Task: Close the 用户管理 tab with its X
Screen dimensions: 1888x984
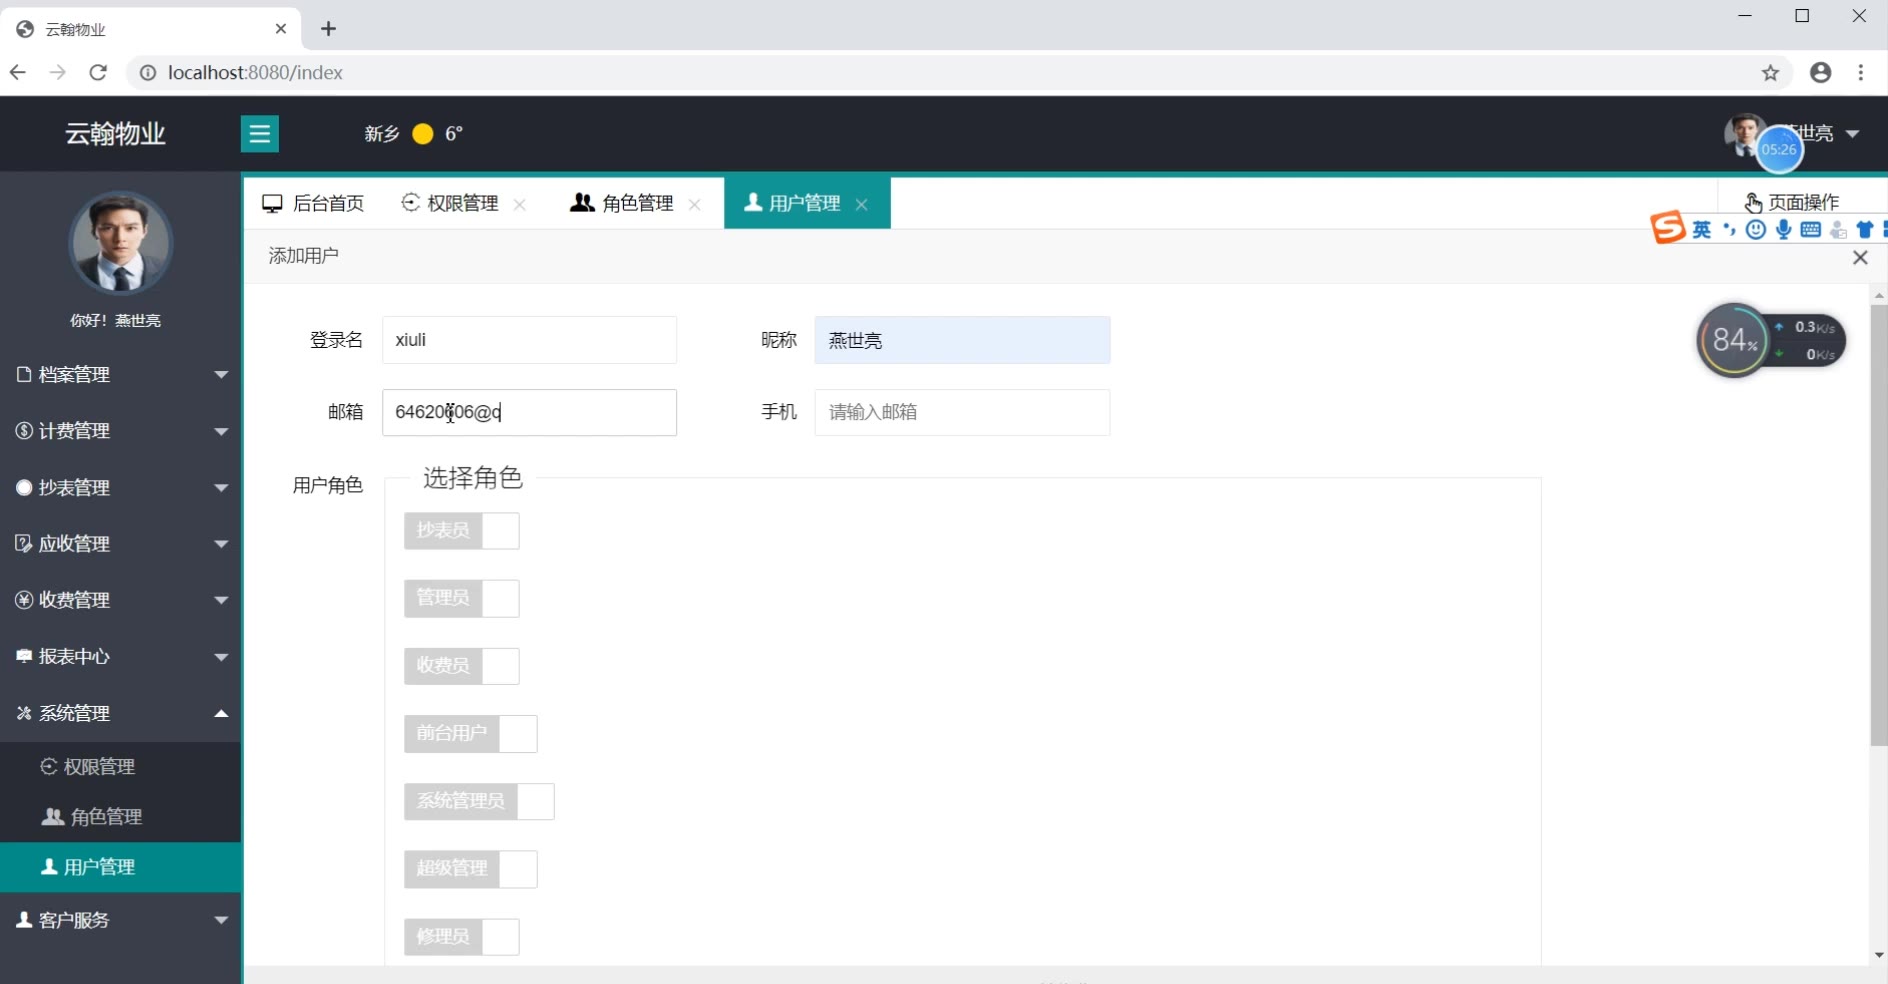Action: [x=862, y=204]
